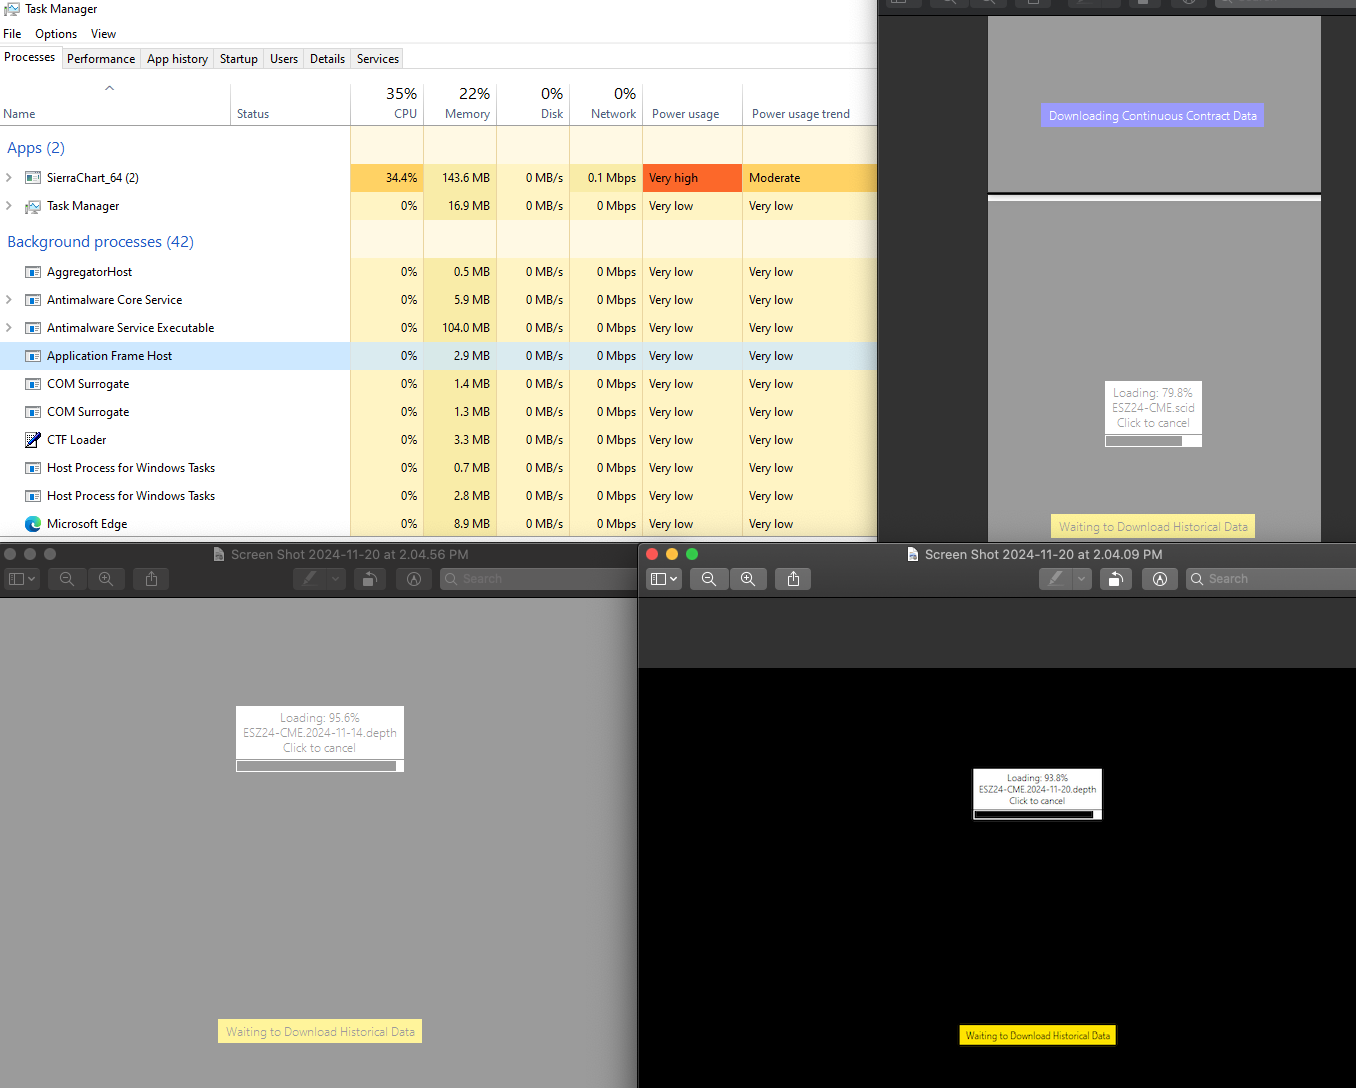Screen dimensions: 1356x1088
Task: Click the document icon in 2.04.09 PM title bar
Action: [912, 554]
